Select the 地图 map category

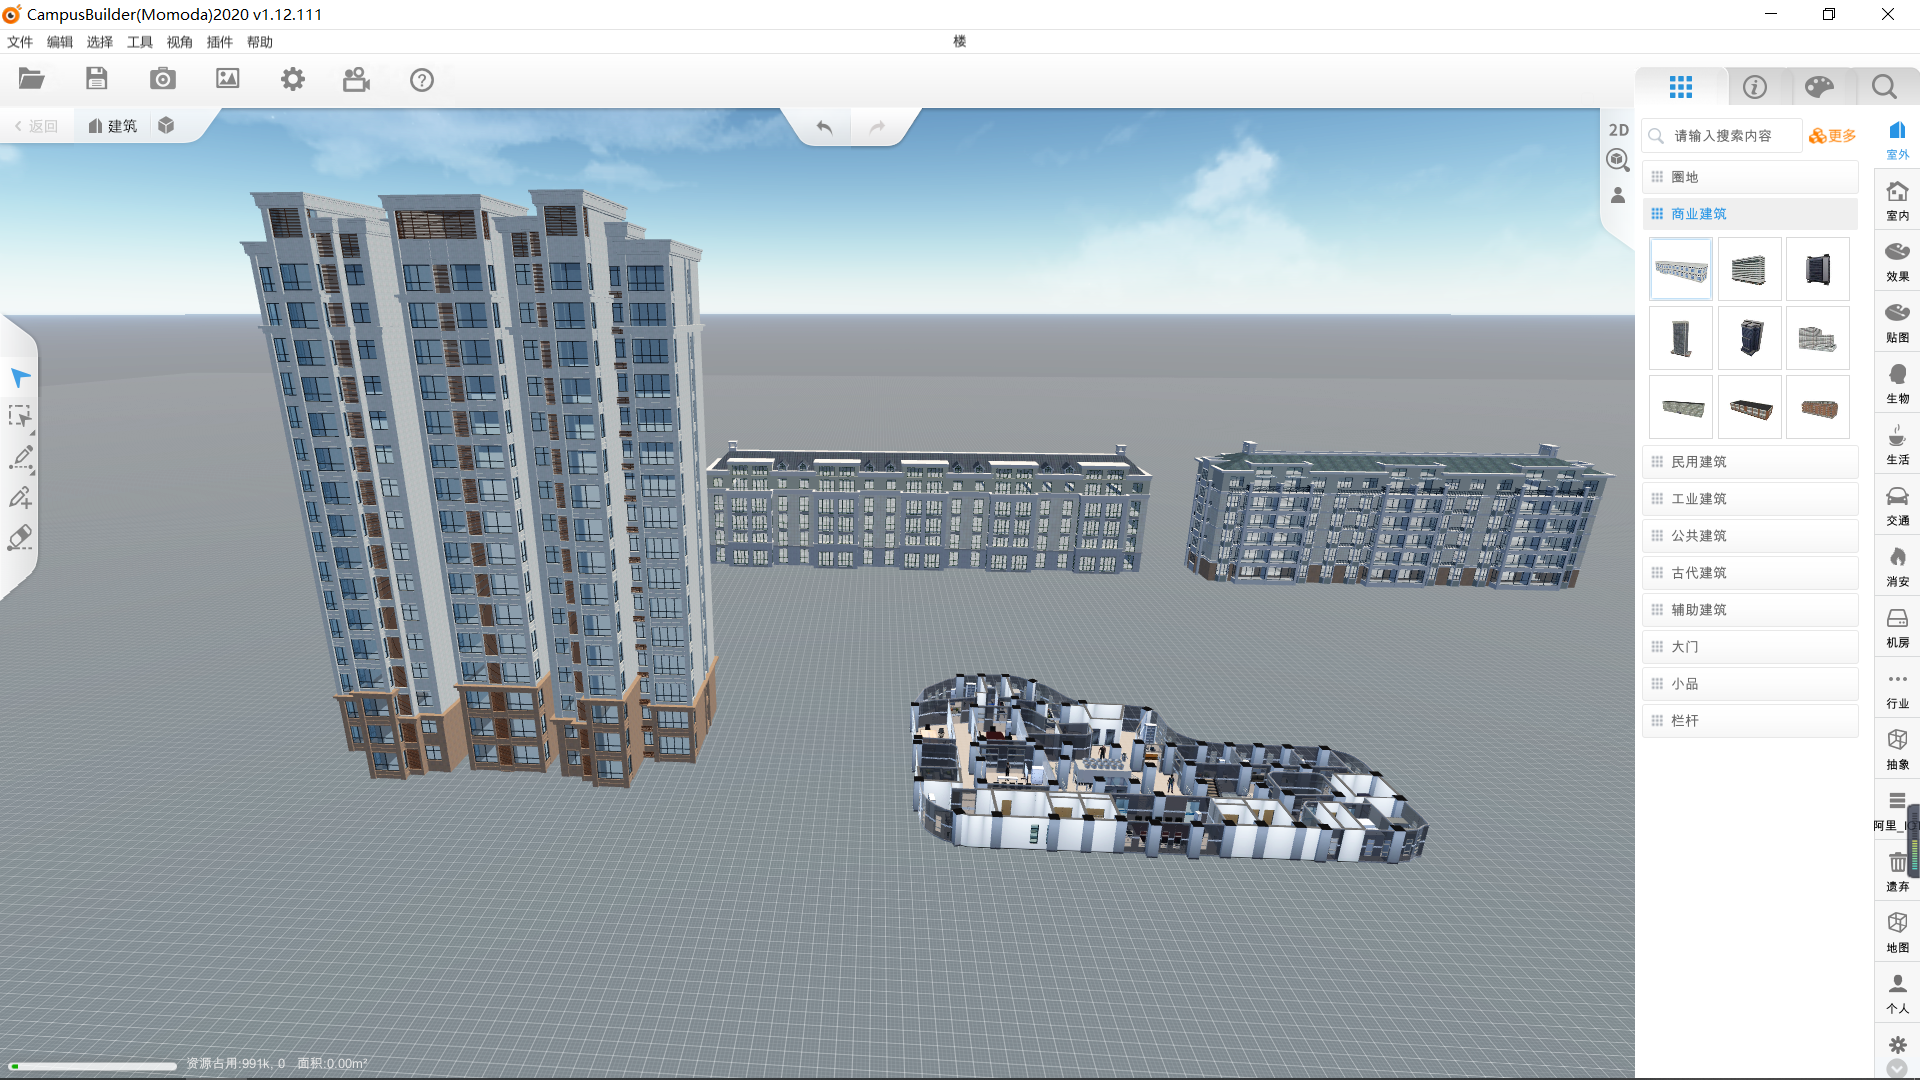pyautogui.click(x=1897, y=933)
